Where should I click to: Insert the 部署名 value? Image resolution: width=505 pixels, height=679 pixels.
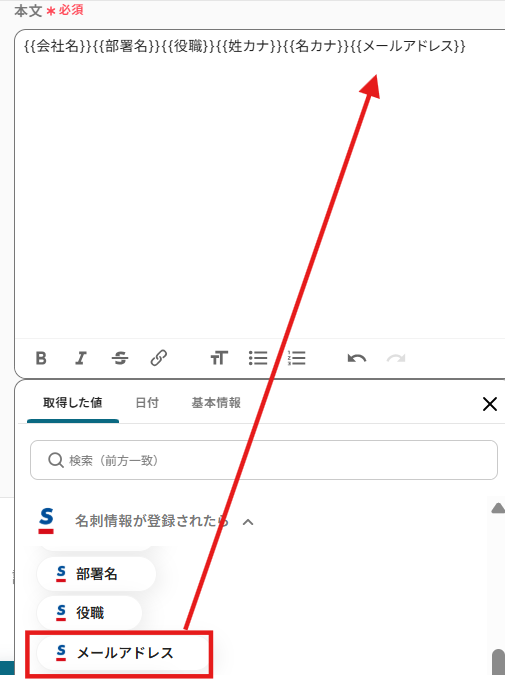[96, 574]
